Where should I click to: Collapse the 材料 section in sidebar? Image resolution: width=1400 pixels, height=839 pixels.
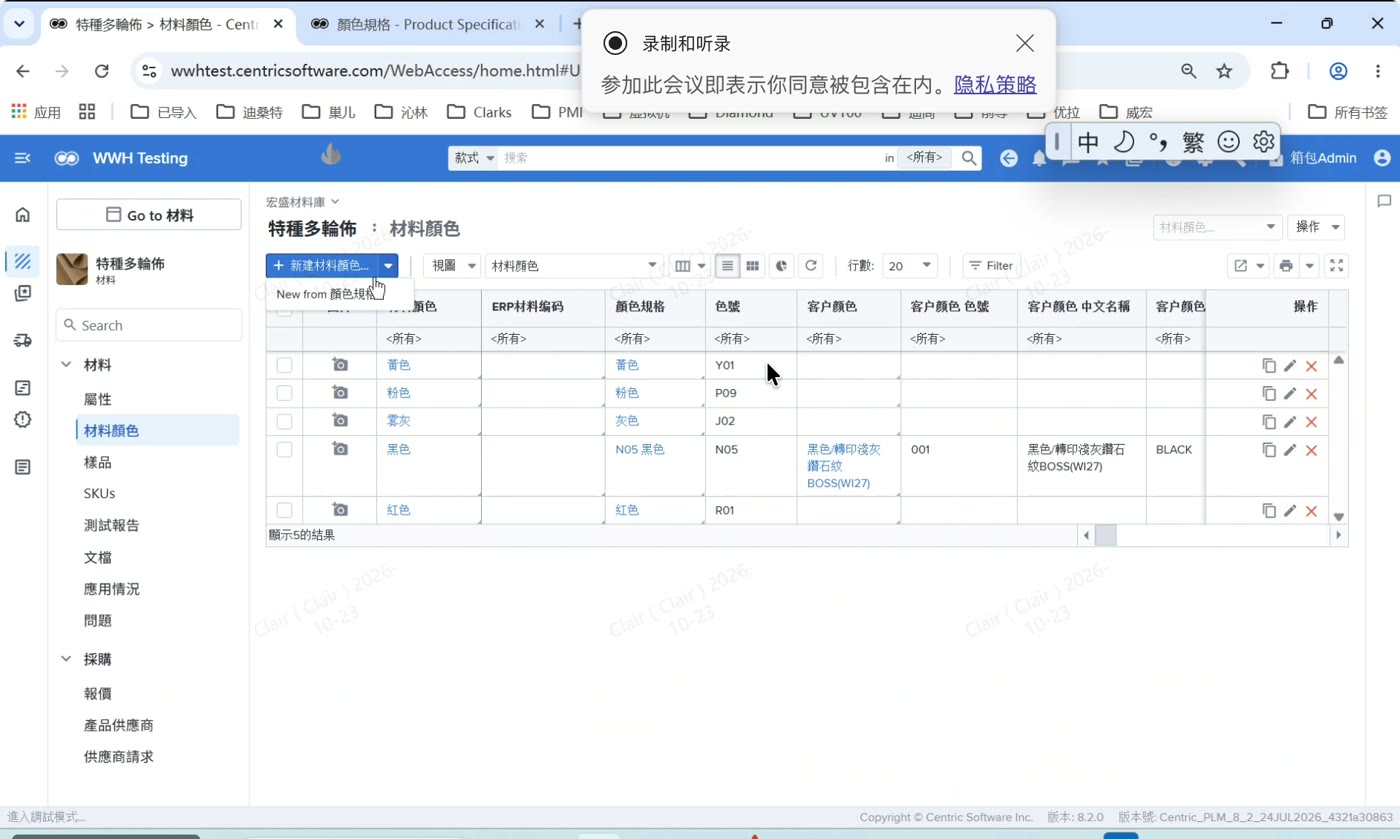[66, 365]
